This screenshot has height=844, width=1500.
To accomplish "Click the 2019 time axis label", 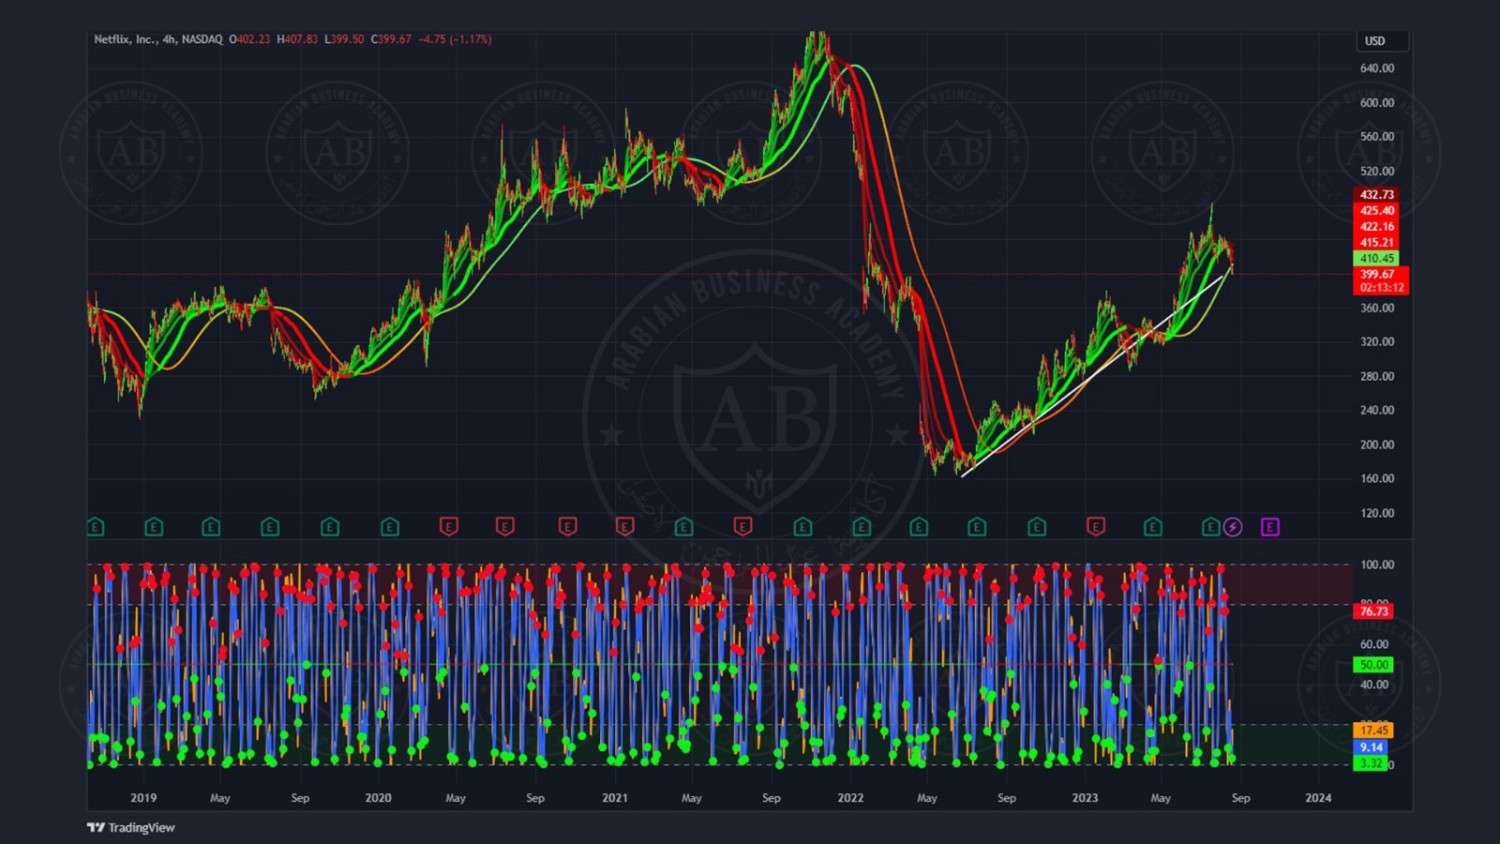I will (x=143, y=798).
